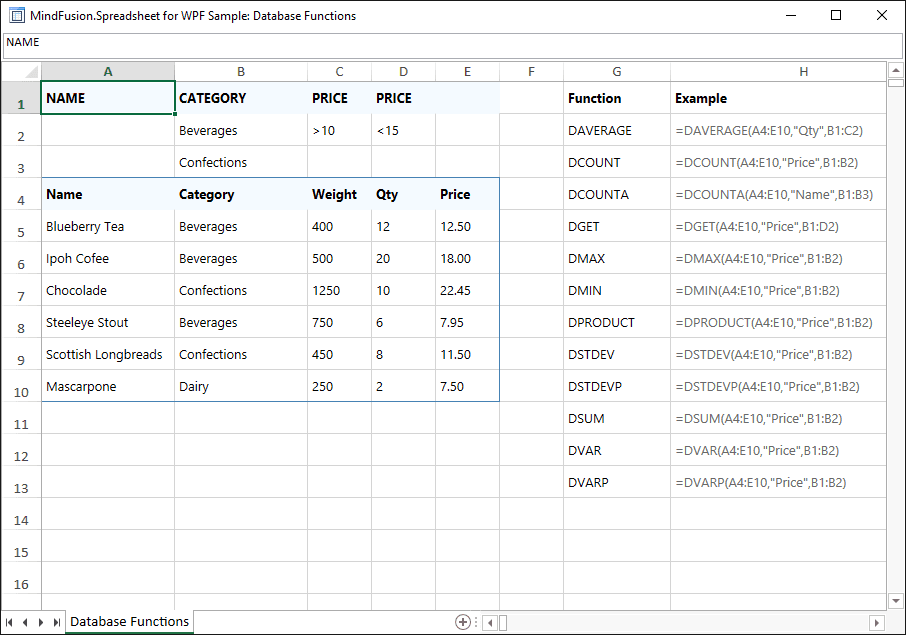906x635 pixels.
Task: Click the horizontal scrollbar thumb
Action: point(503,623)
